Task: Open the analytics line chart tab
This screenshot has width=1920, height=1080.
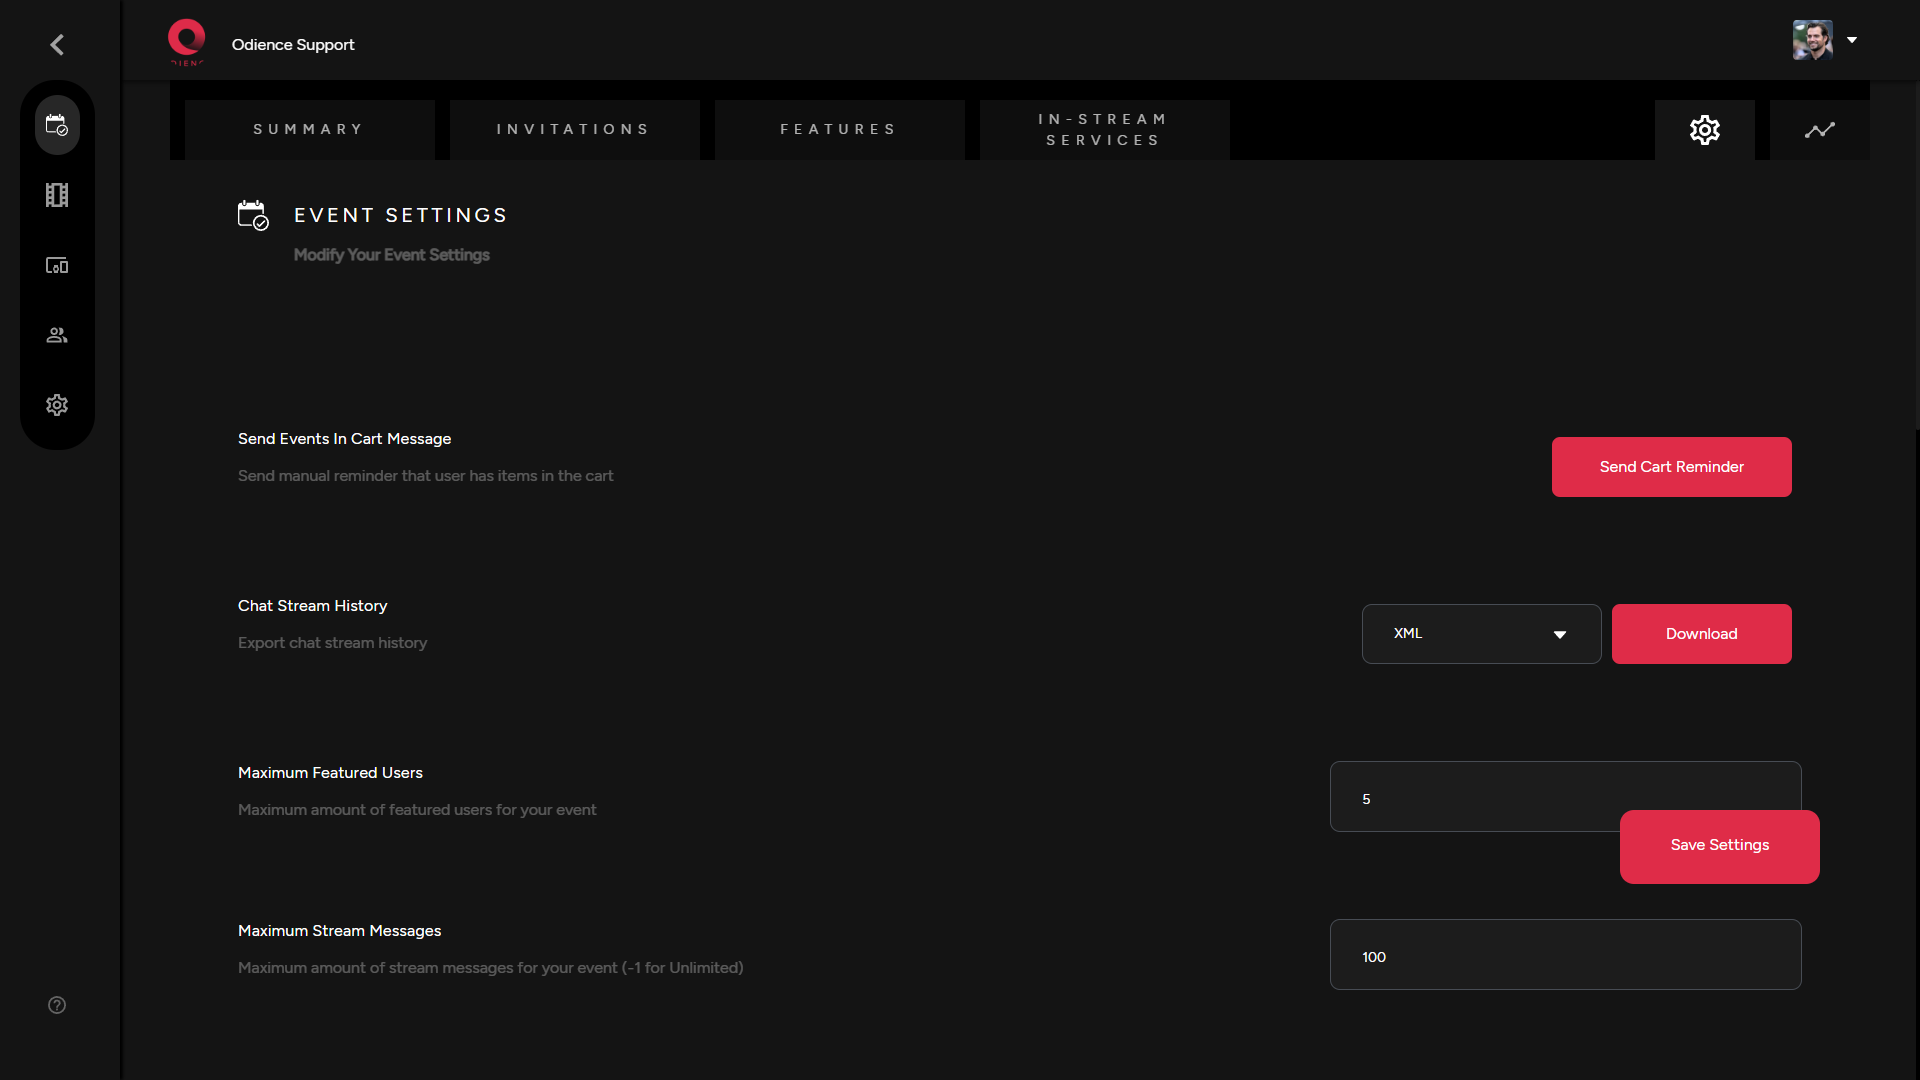Action: click(1819, 130)
